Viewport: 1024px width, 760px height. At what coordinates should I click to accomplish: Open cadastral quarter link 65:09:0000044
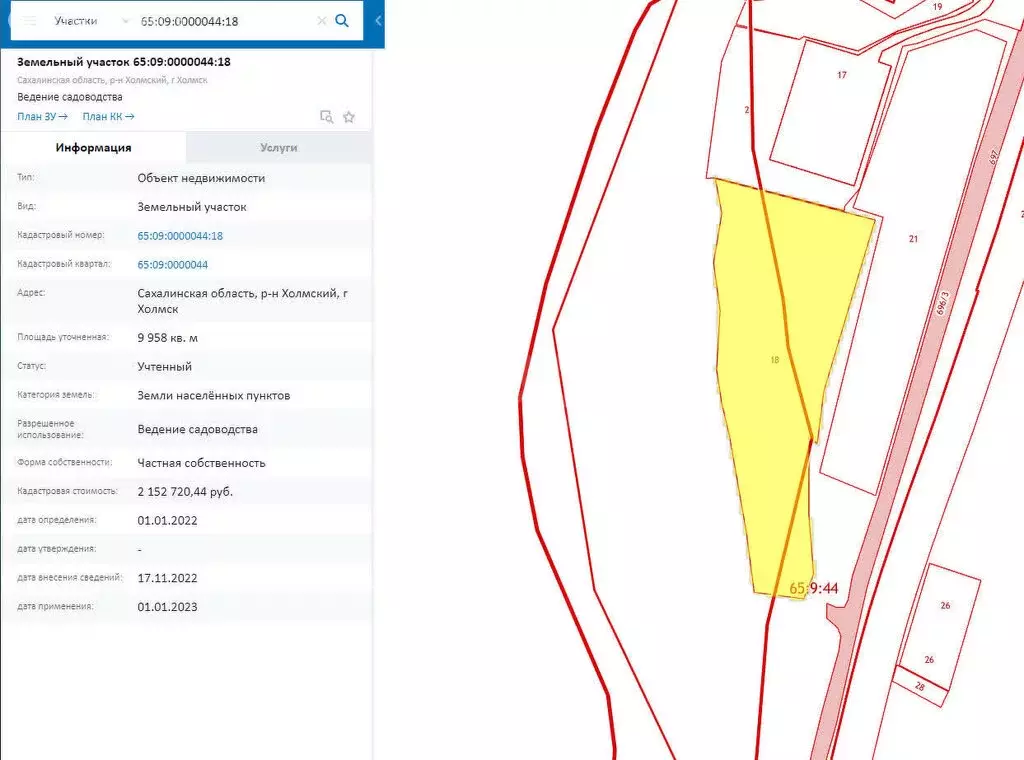click(172, 265)
